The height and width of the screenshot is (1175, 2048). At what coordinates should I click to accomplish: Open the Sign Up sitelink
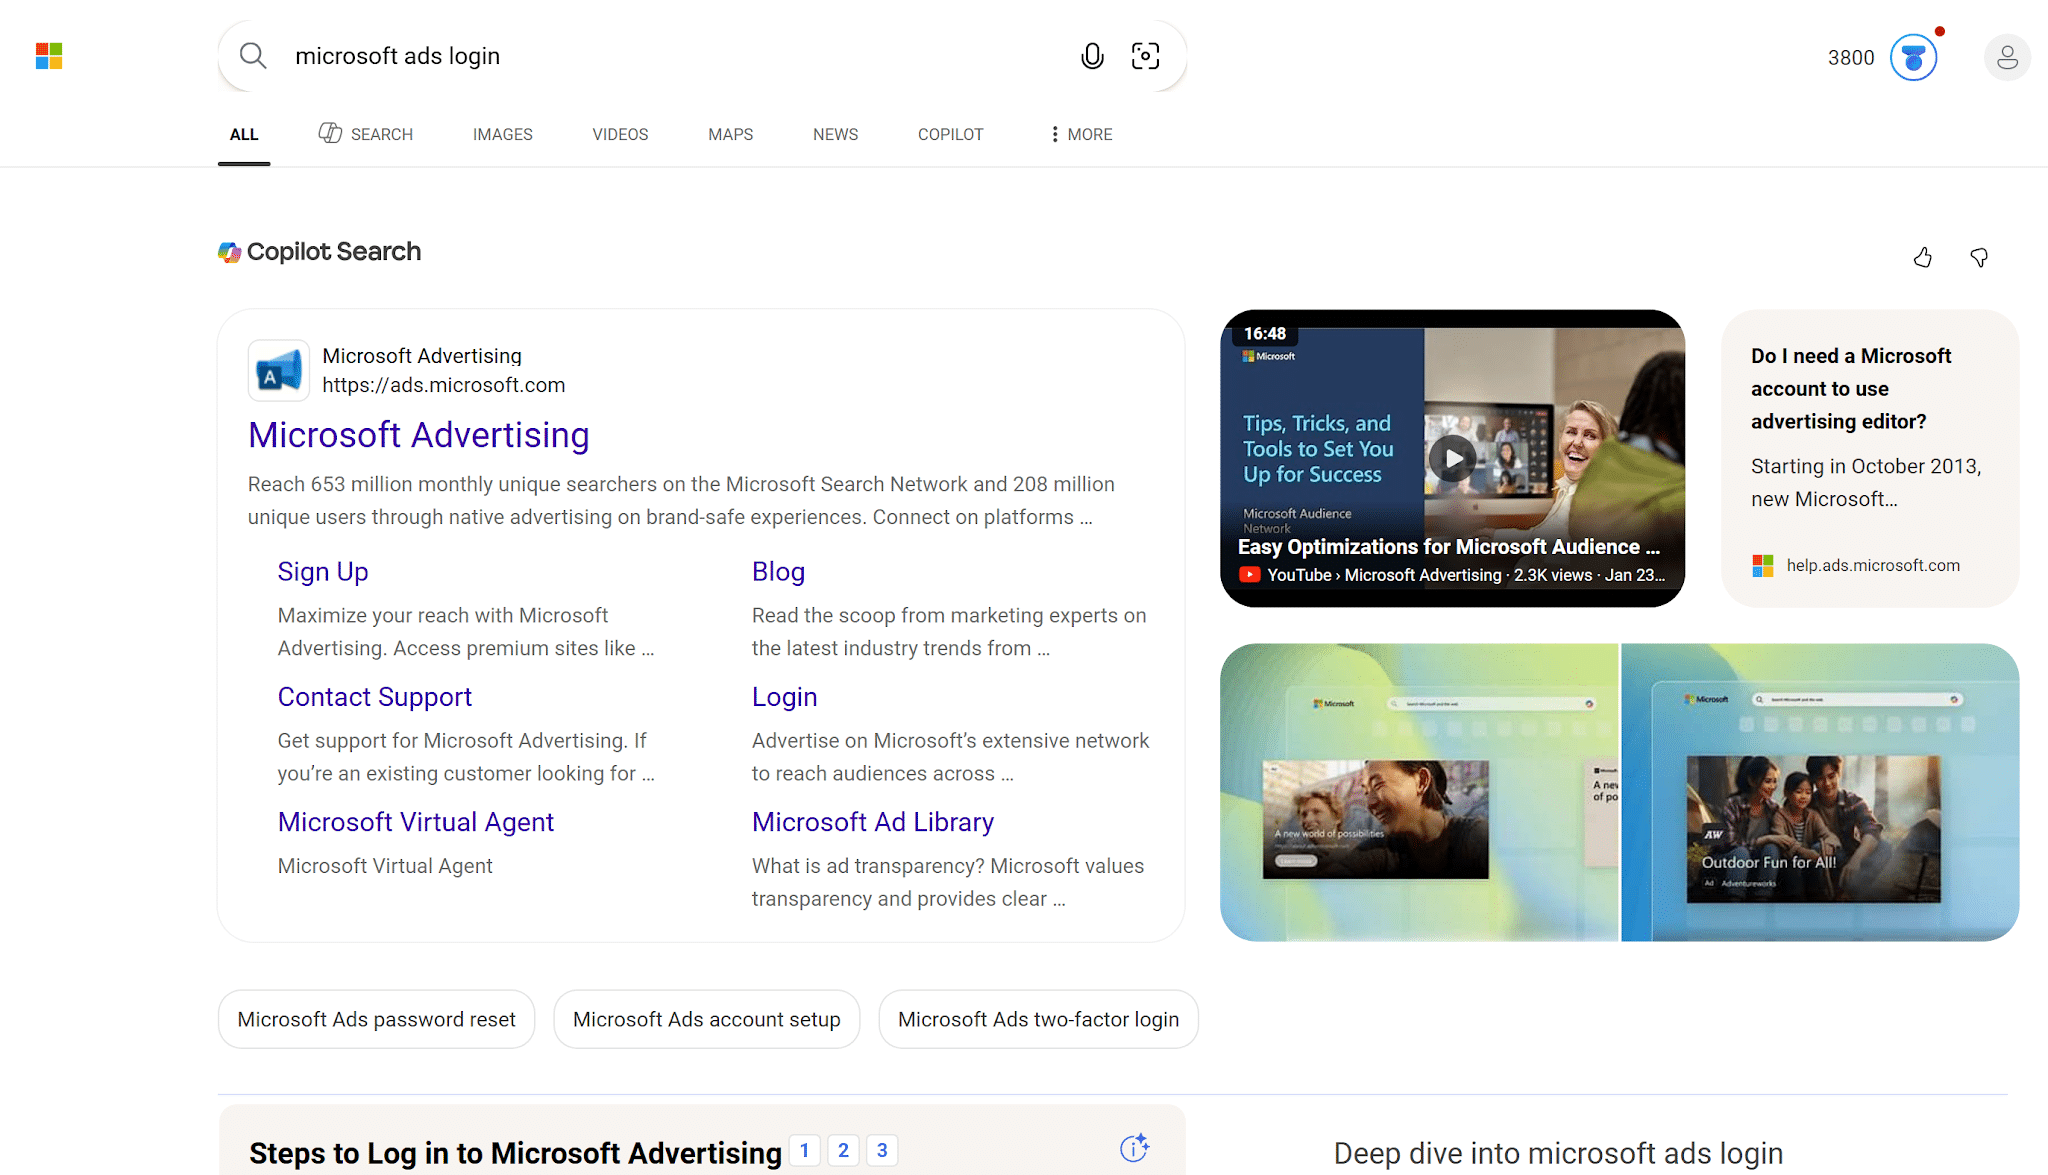point(323,572)
